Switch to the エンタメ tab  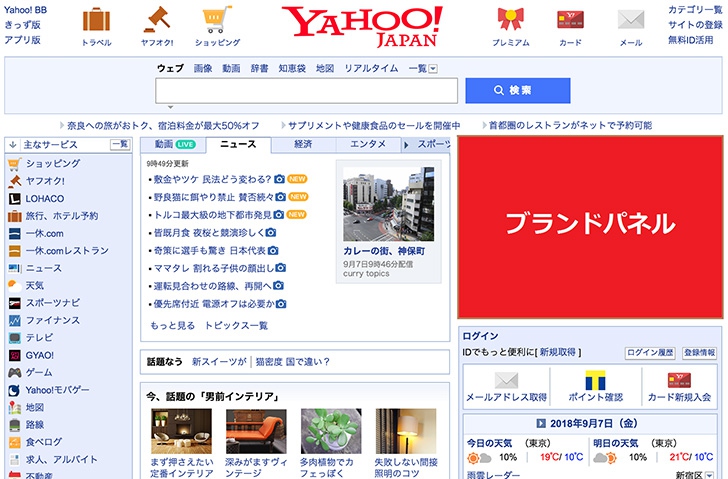(368, 144)
